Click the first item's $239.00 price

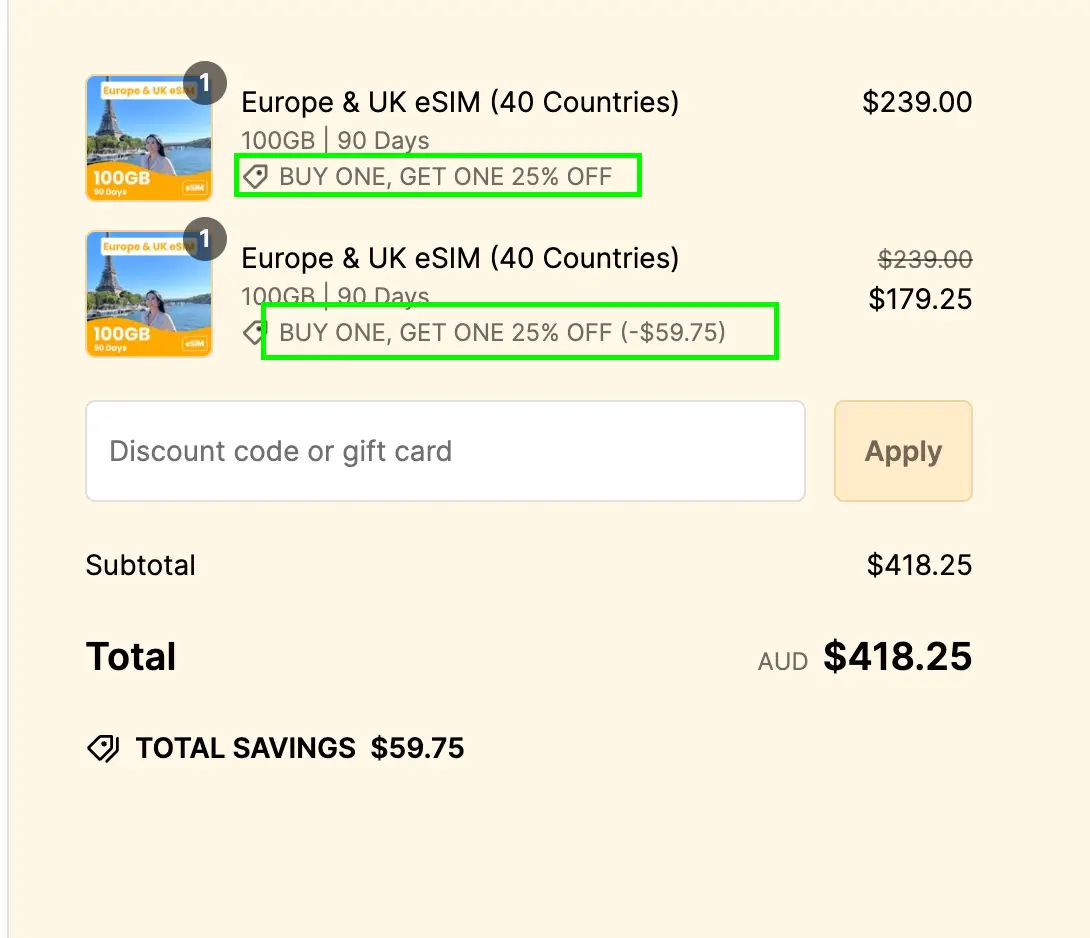click(x=917, y=102)
